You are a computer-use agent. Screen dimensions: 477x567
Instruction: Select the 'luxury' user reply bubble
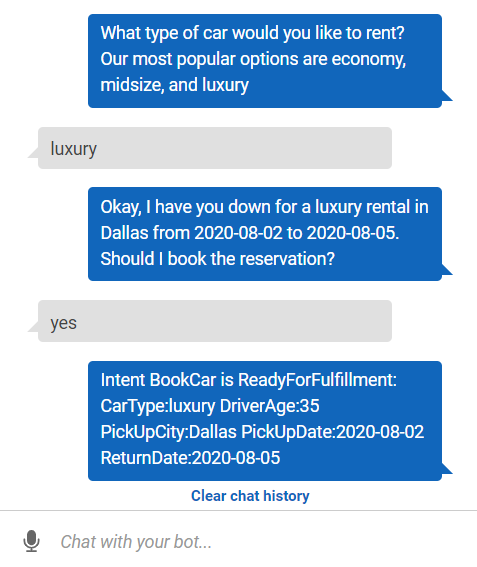[215, 148]
